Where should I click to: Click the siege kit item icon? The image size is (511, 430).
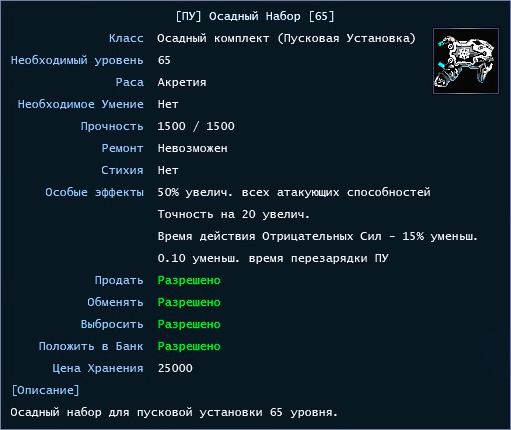pyautogui.click(x=466, y=61)
